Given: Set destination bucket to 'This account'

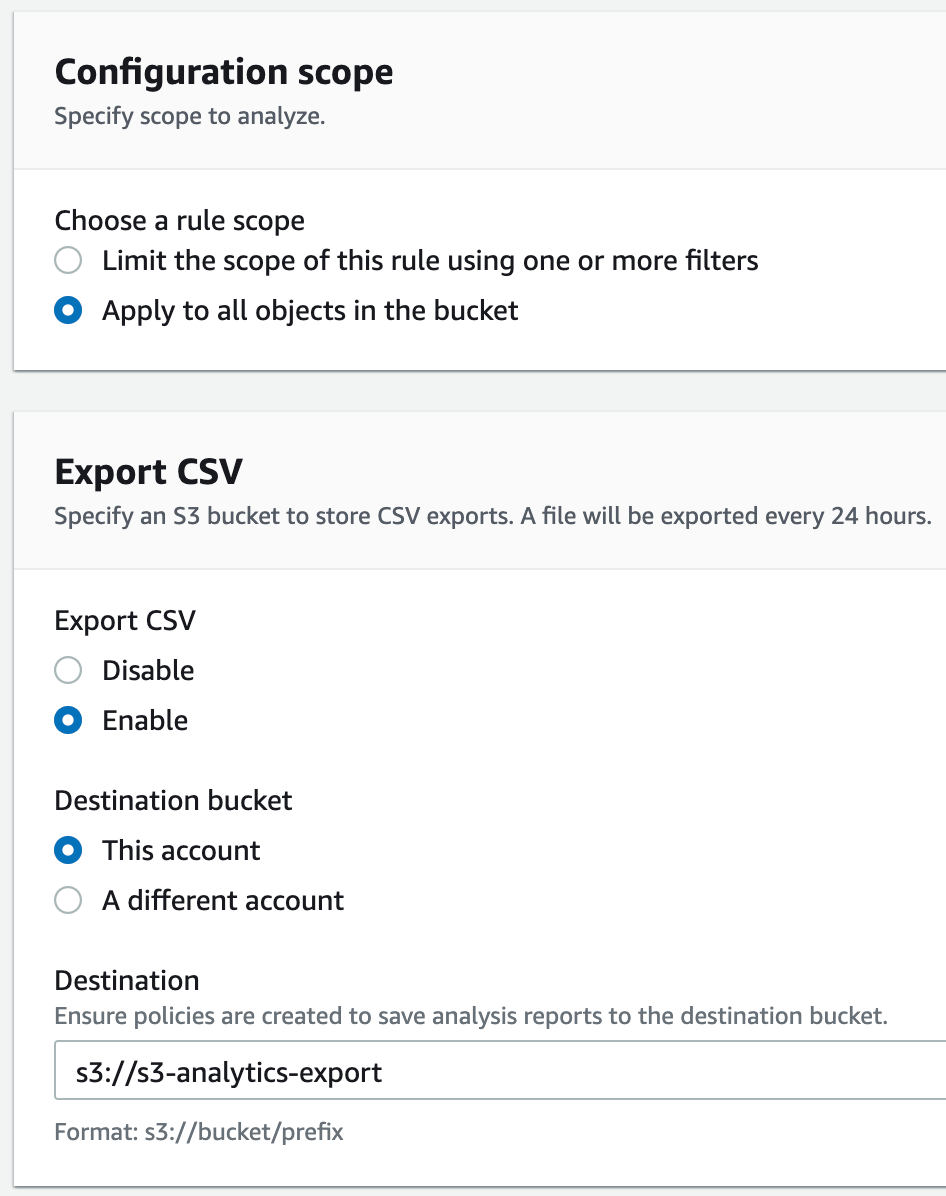Looking at the screenshot, I should (x=68, y=850).
